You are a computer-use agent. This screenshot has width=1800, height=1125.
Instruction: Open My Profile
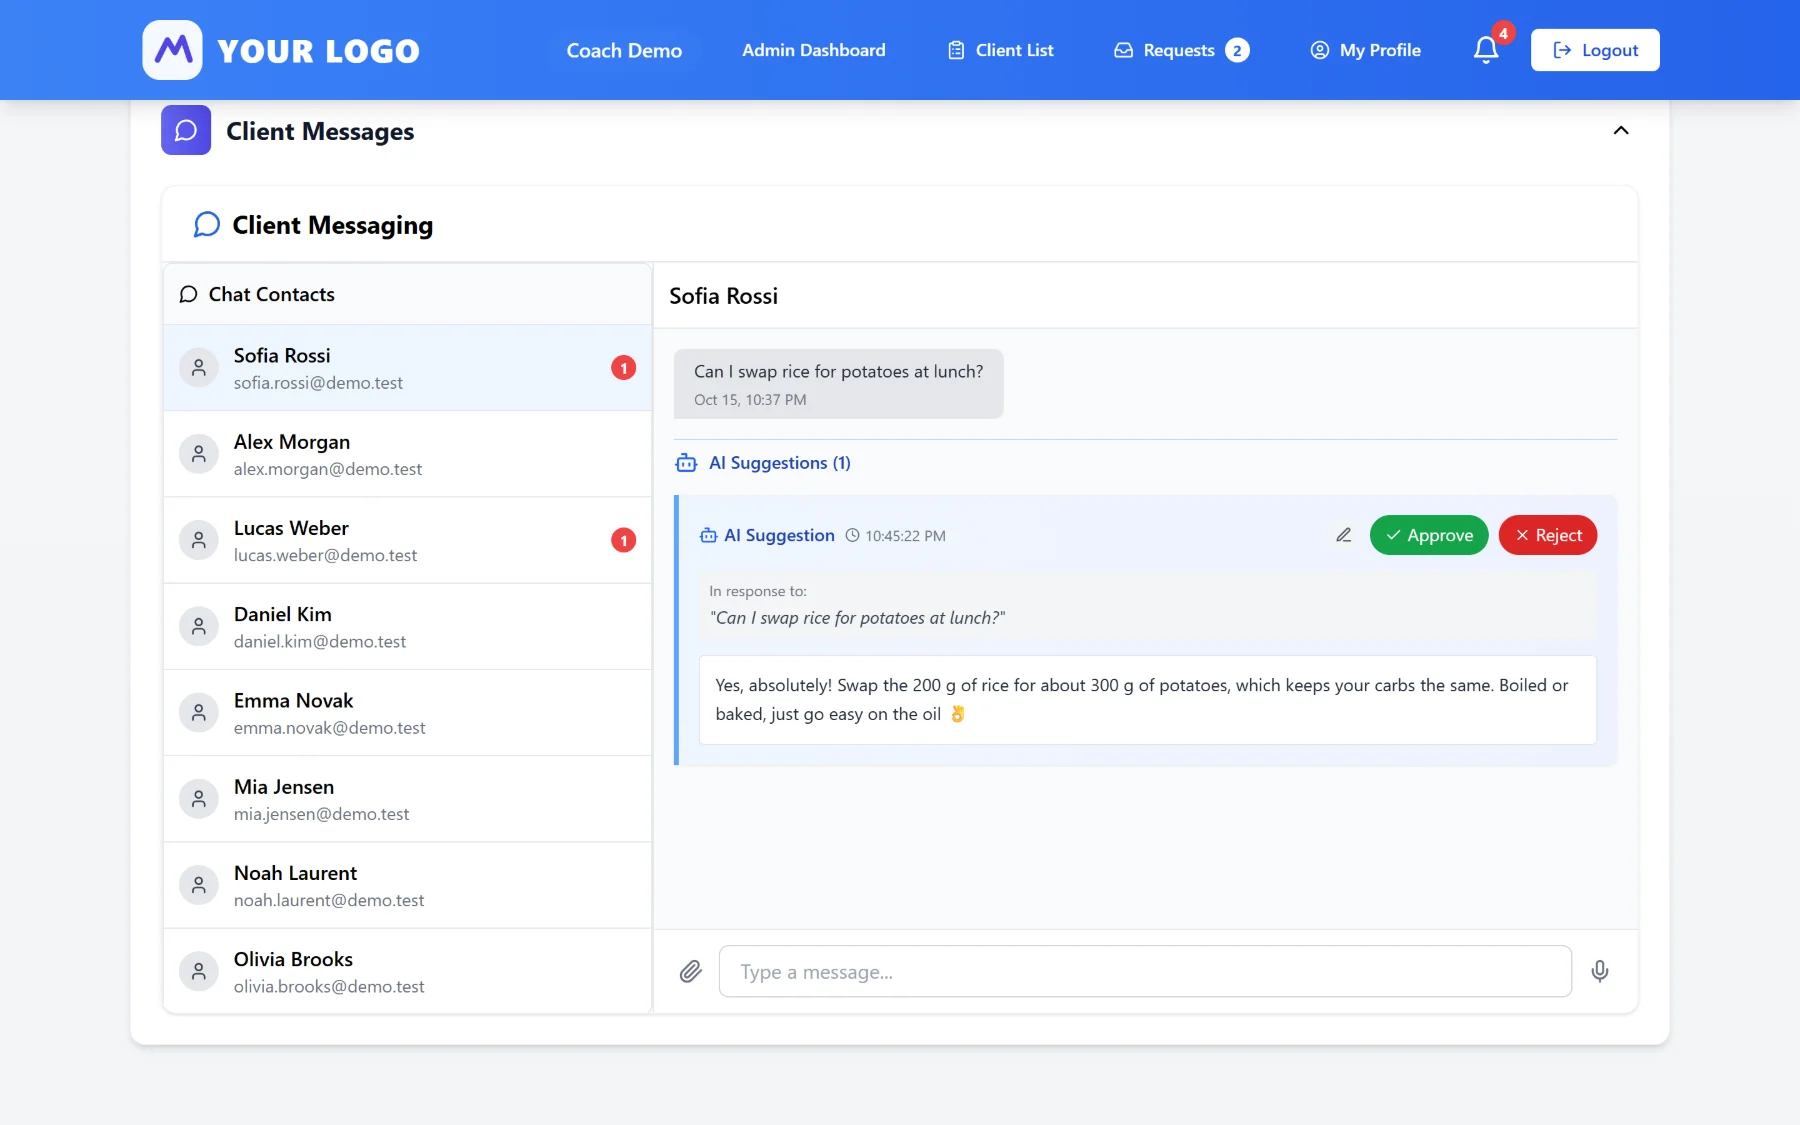[x=1366, y=50]
